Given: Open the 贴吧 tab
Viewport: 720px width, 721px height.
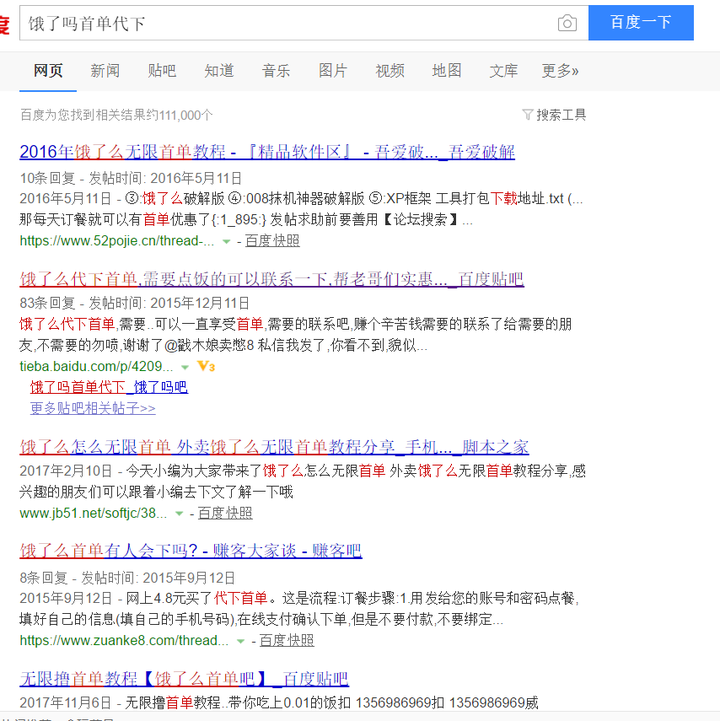Looking at the screenshot, I should pos(162,71).
